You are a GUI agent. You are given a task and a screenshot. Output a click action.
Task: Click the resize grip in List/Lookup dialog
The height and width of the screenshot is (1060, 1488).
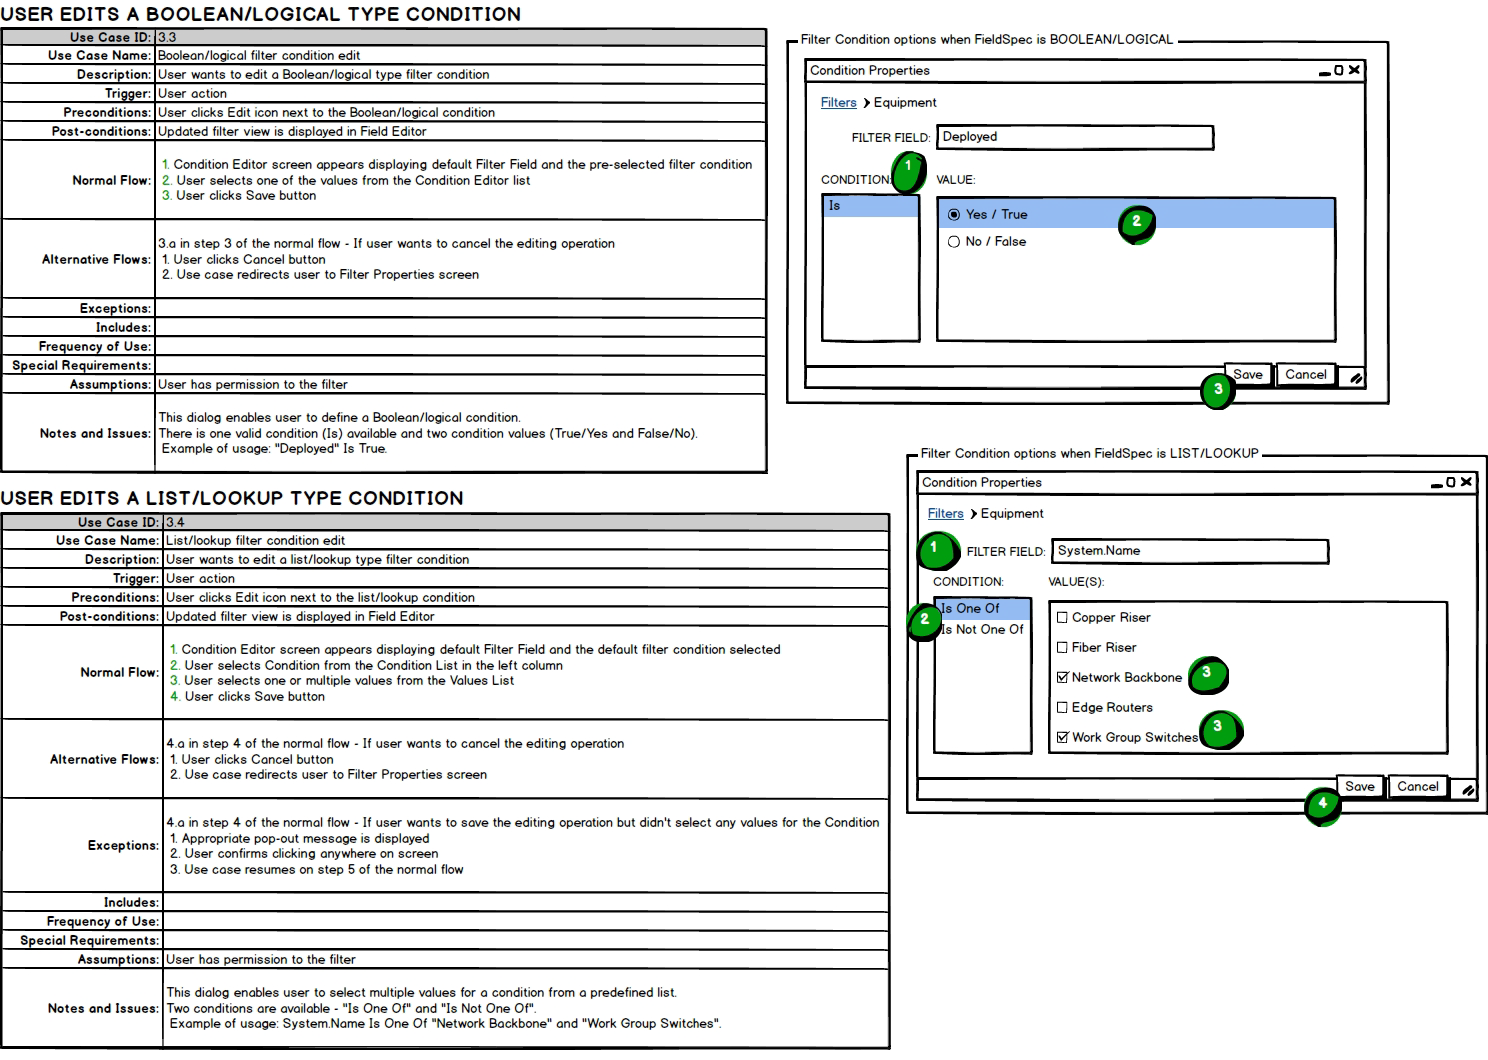point(1467,790)
